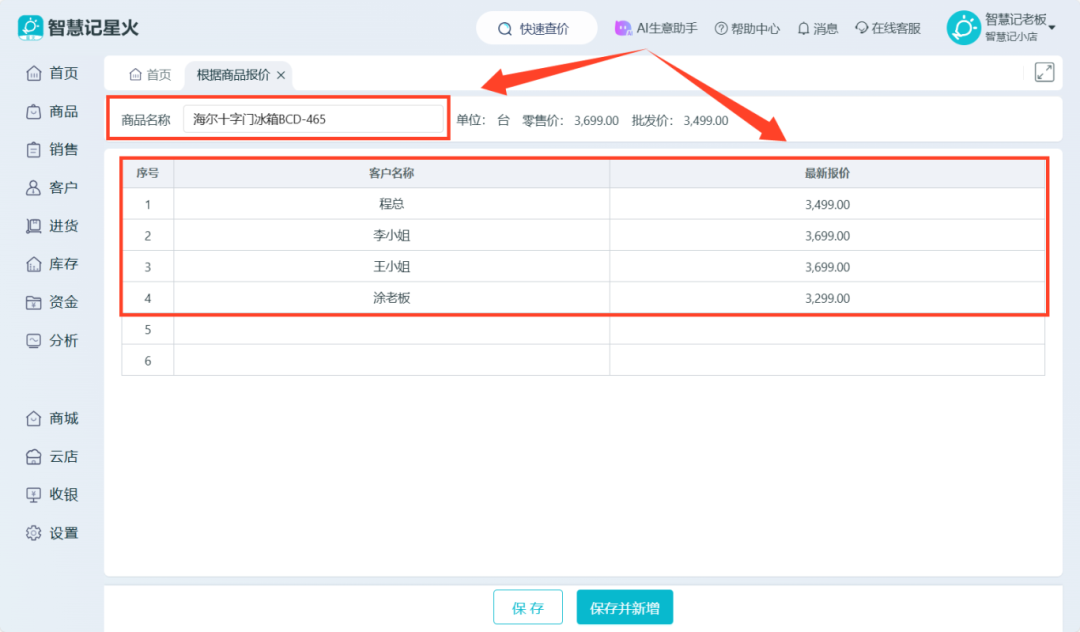The image size is (1080, 632).
Task: Select customer cell 李小姐
Action: pyautogui.click(x=391, y=235)
